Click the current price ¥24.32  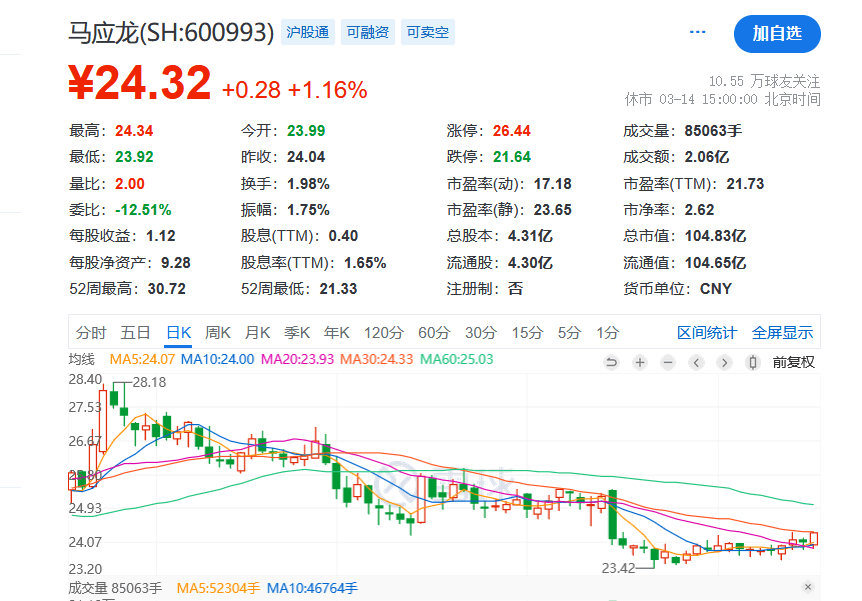click(140, 83)
